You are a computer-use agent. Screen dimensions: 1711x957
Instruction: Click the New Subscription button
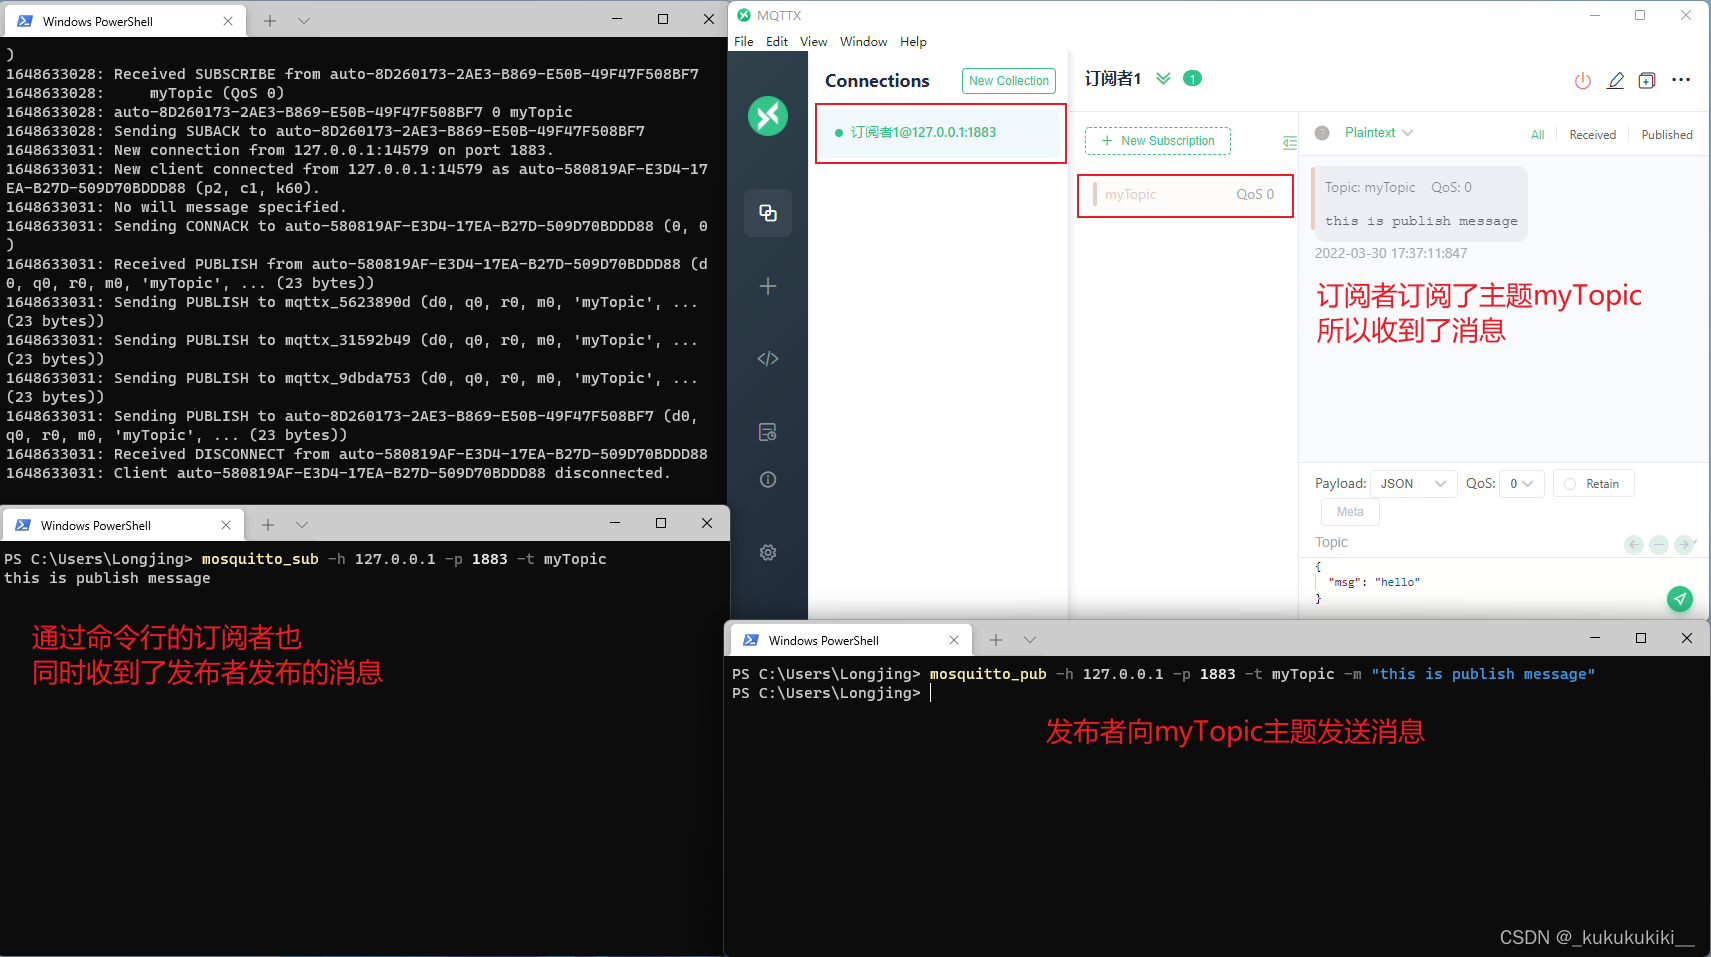[1158, 141]
